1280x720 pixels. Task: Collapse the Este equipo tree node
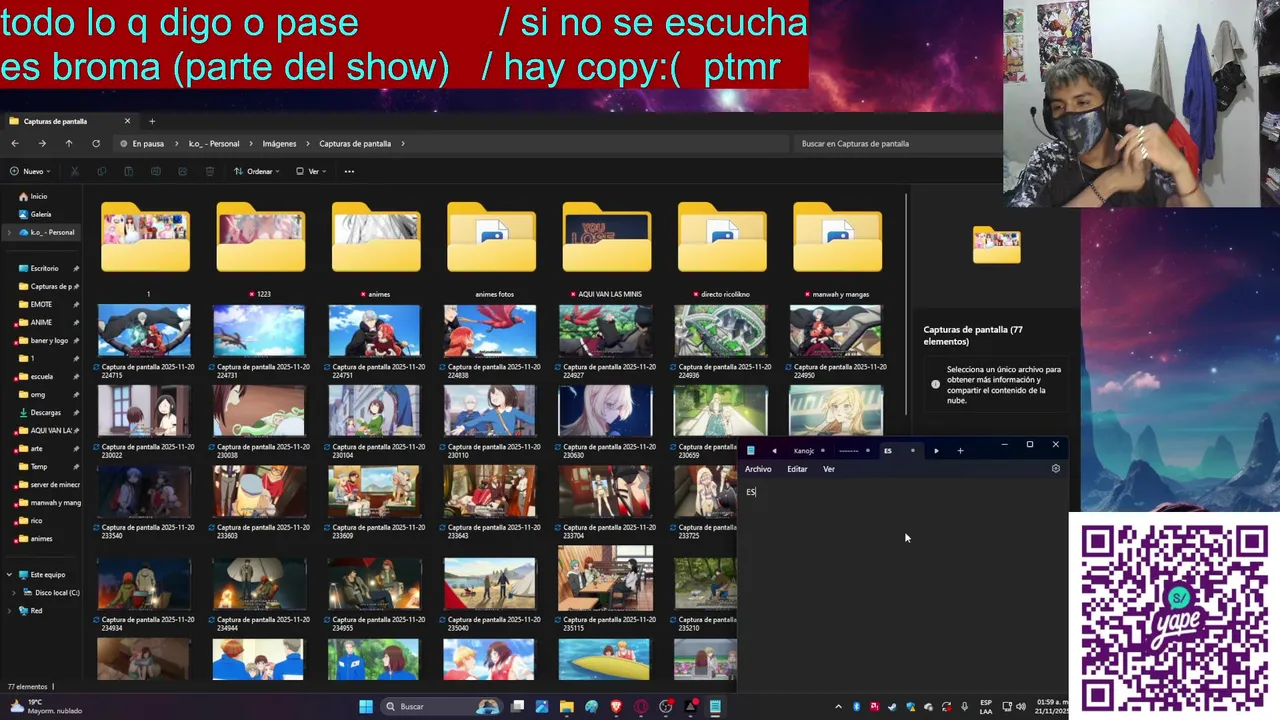(9, 574)
